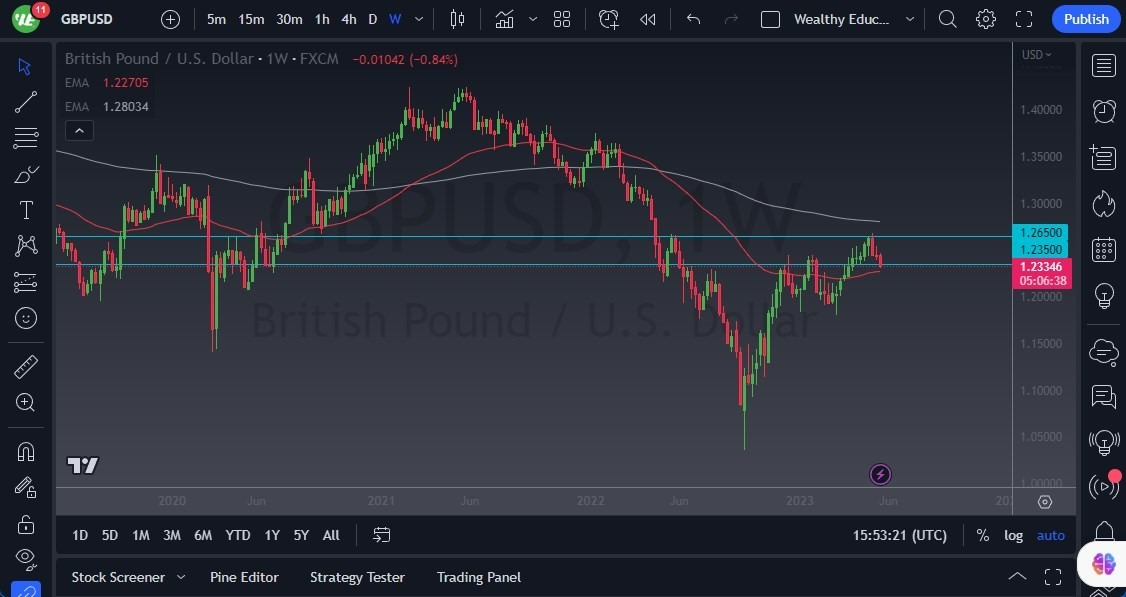Select the 1Y date range
This screenshot has height=597, width=1126.
click(x=271, y=535)
